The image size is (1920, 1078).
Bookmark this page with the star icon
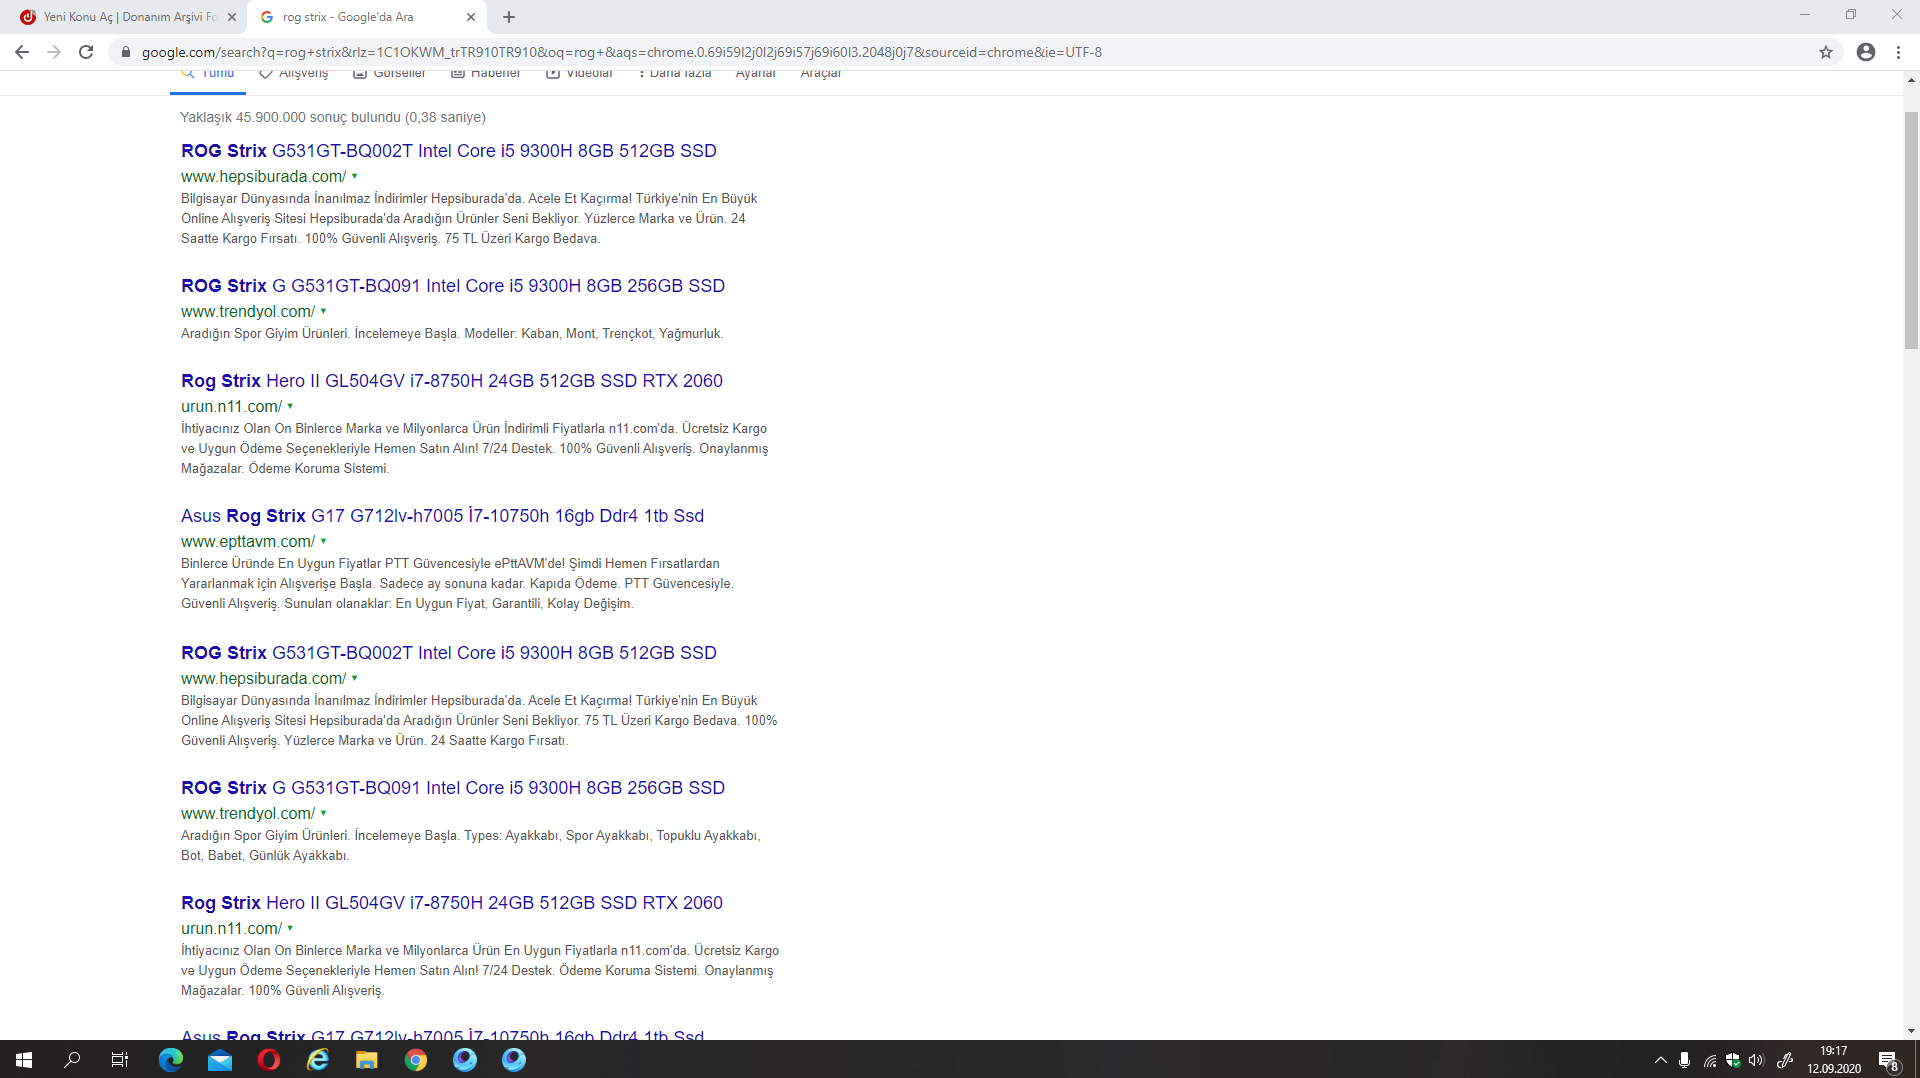[x=1826, y=52]
